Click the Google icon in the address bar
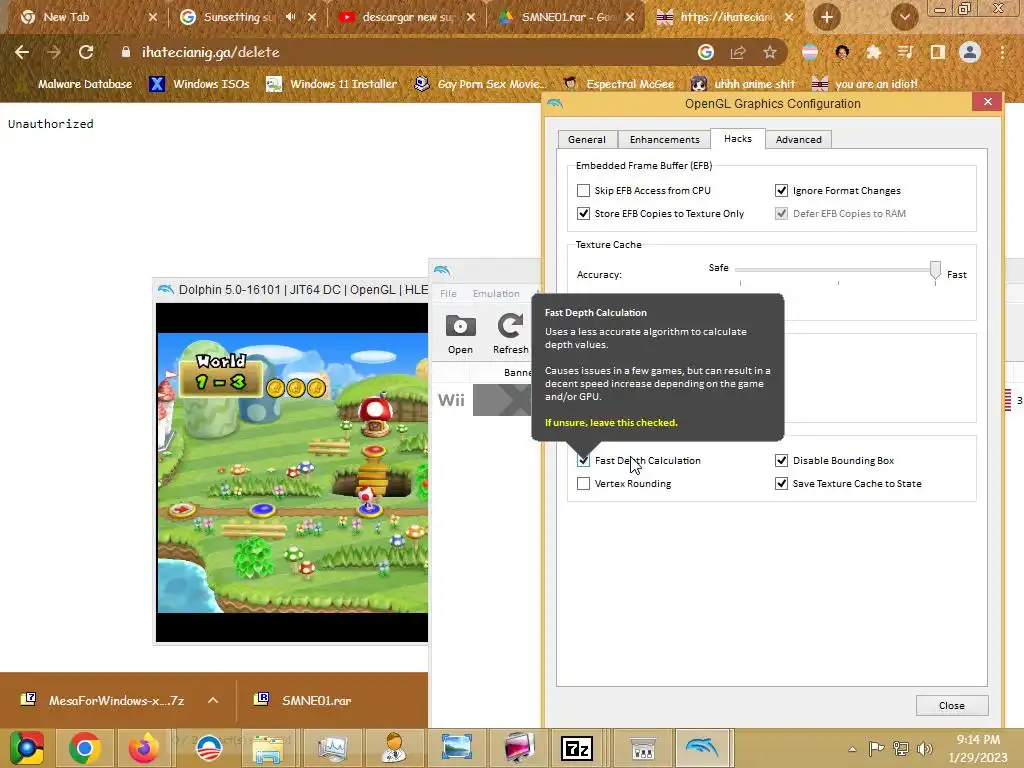This screenshot has height=768, width=1024. 706,52
